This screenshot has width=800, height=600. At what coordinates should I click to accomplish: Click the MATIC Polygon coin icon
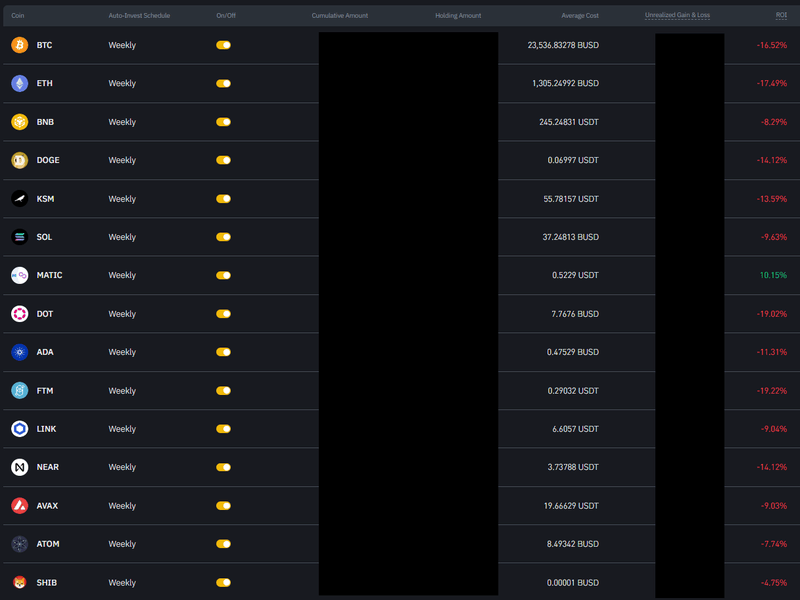(x=19, y=276)
